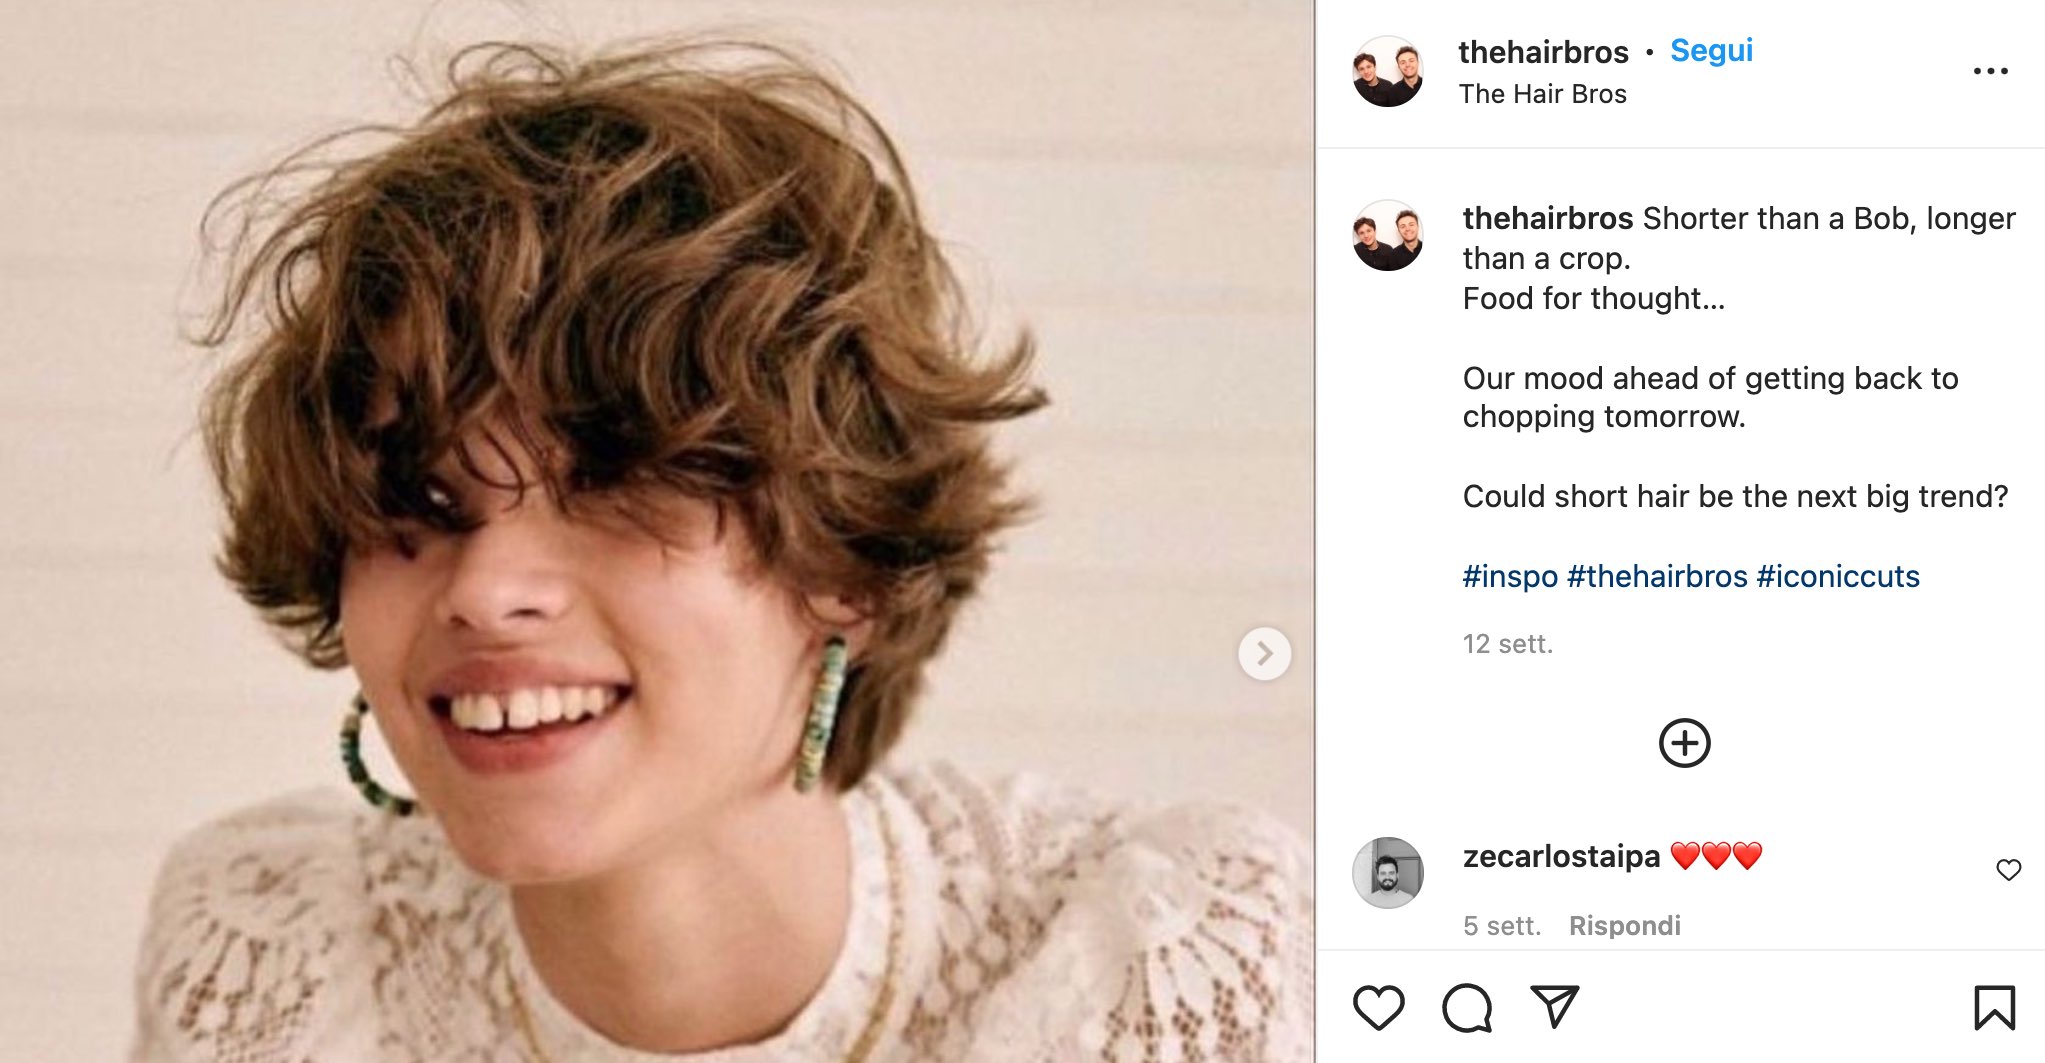Follow thehairbros with Segui
This screenshot has height=1063, width=2045.
1711,50
